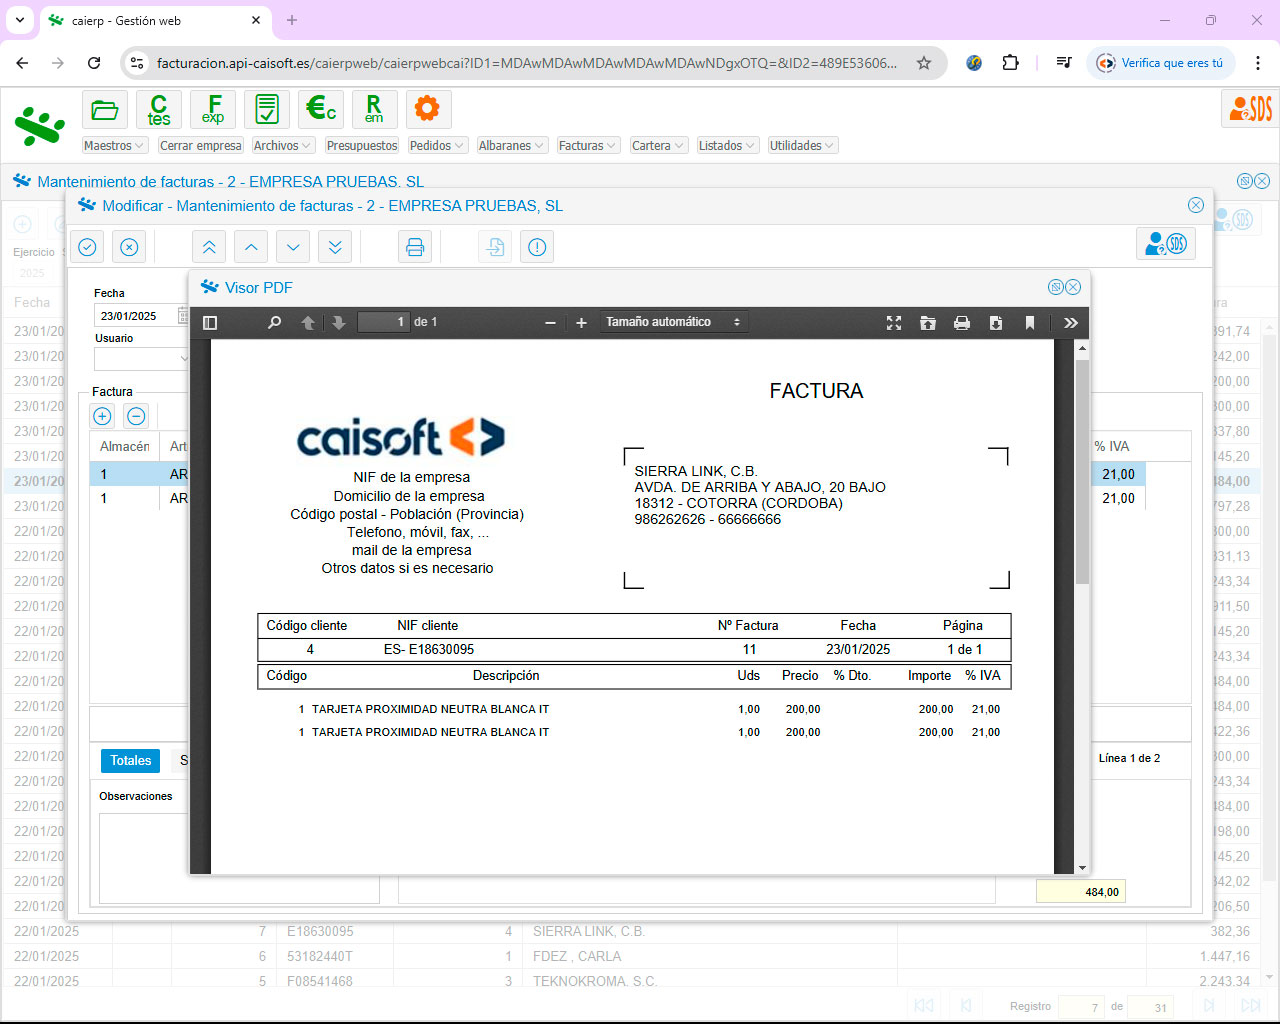The height and width of the screenshot is (1024, 1280).
Task: Expand the Cartera menu
Action: [658, 146]
